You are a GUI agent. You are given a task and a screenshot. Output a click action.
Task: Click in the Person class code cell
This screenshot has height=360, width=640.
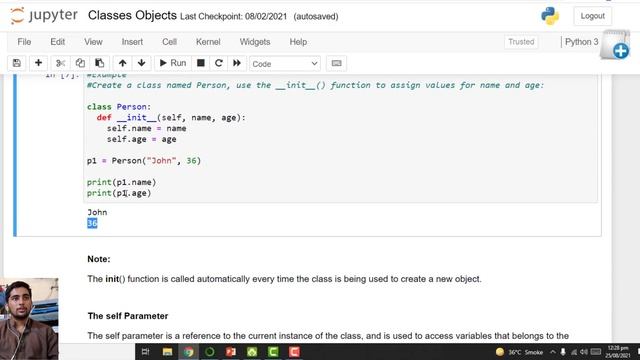340,139
